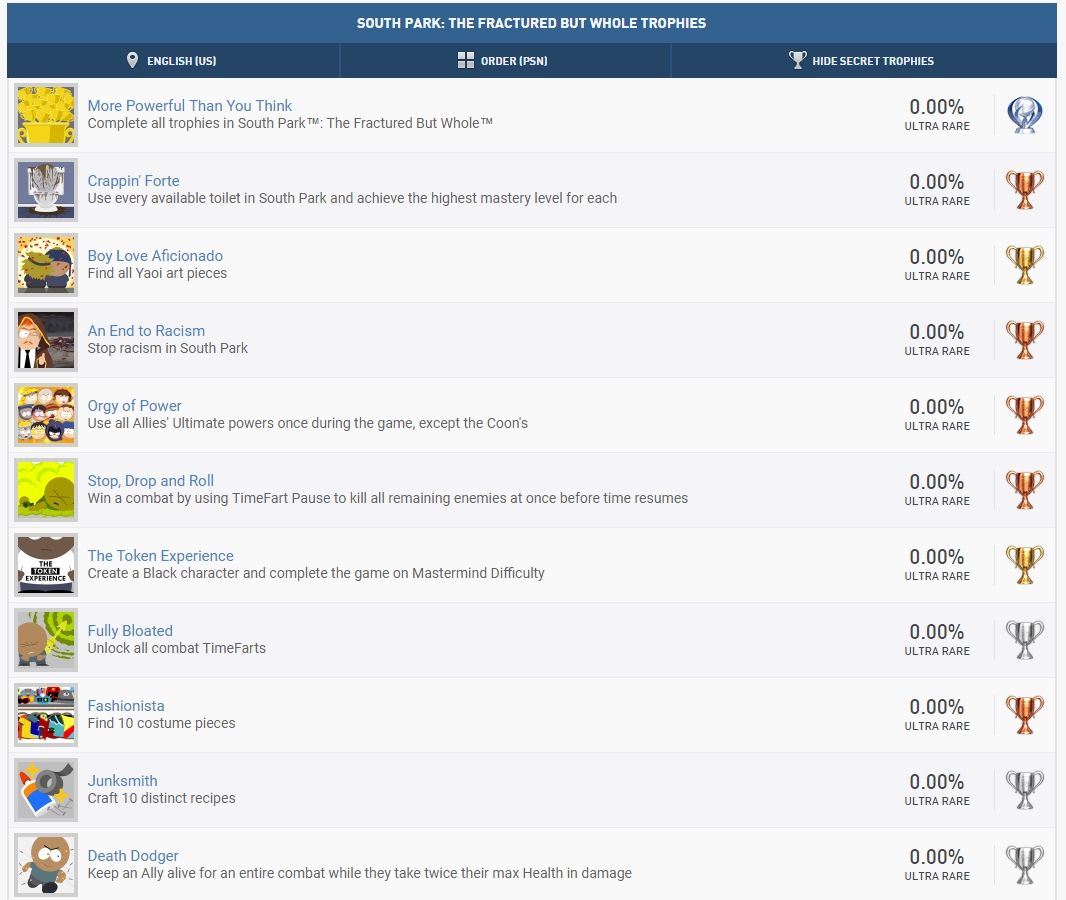Click the platinum trophy icon for More Powerful Than You Think
The image size is (1066, 900).
tap(1025, 115)
